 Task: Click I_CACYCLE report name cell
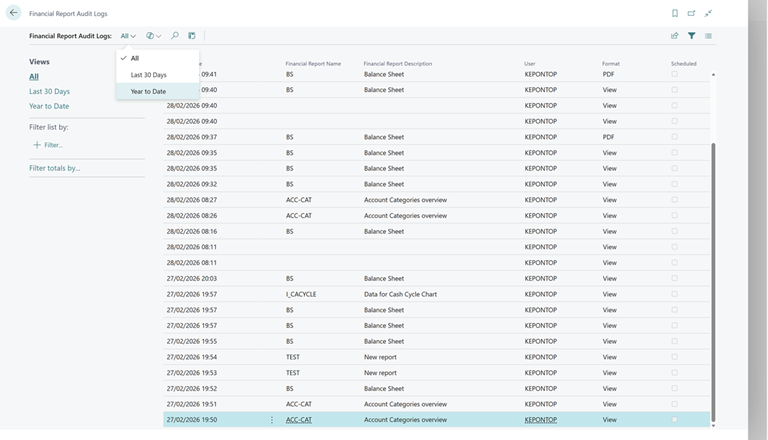pyautogui.click(x=301, y=294)
